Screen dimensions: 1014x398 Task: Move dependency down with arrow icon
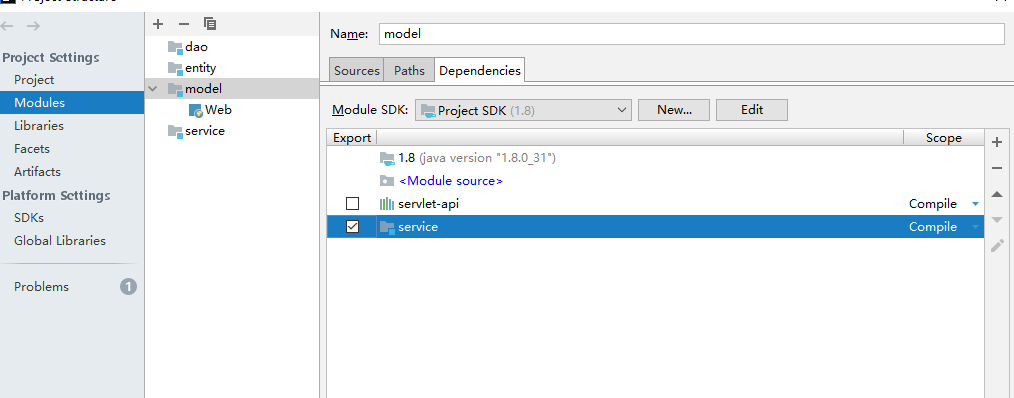tap(997, 220)
